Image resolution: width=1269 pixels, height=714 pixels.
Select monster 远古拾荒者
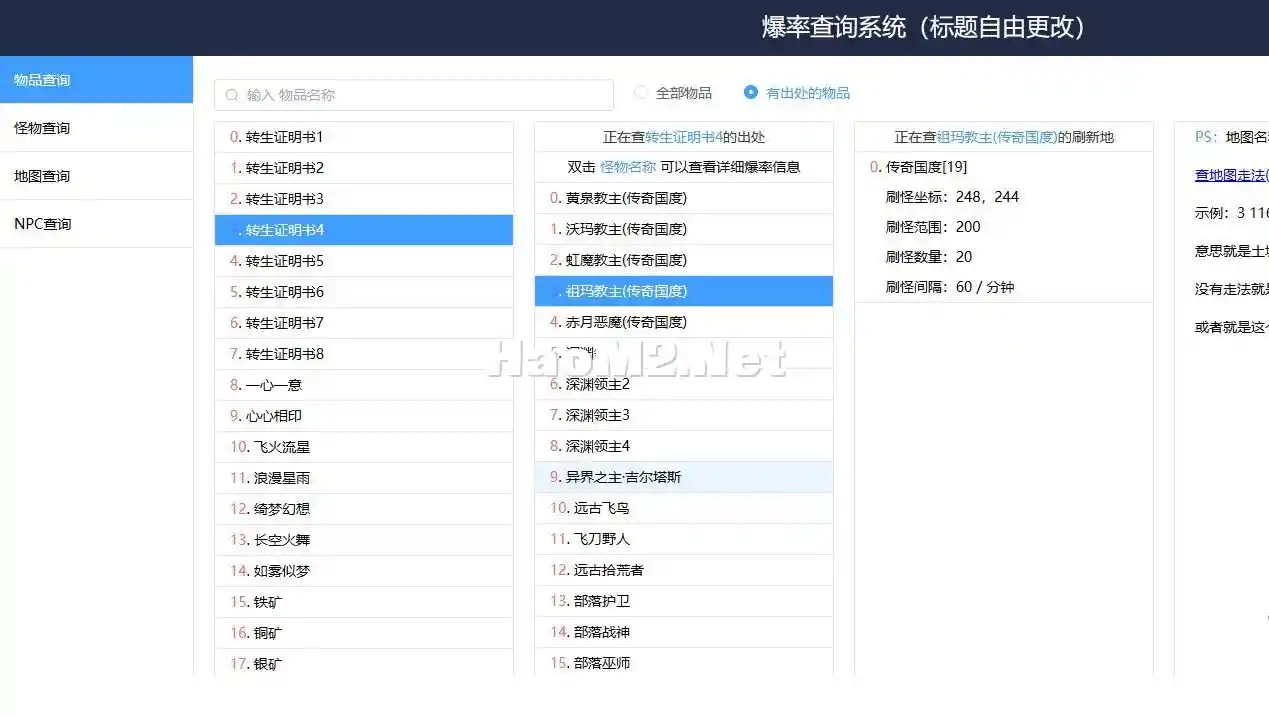click(x=684, y=570)
